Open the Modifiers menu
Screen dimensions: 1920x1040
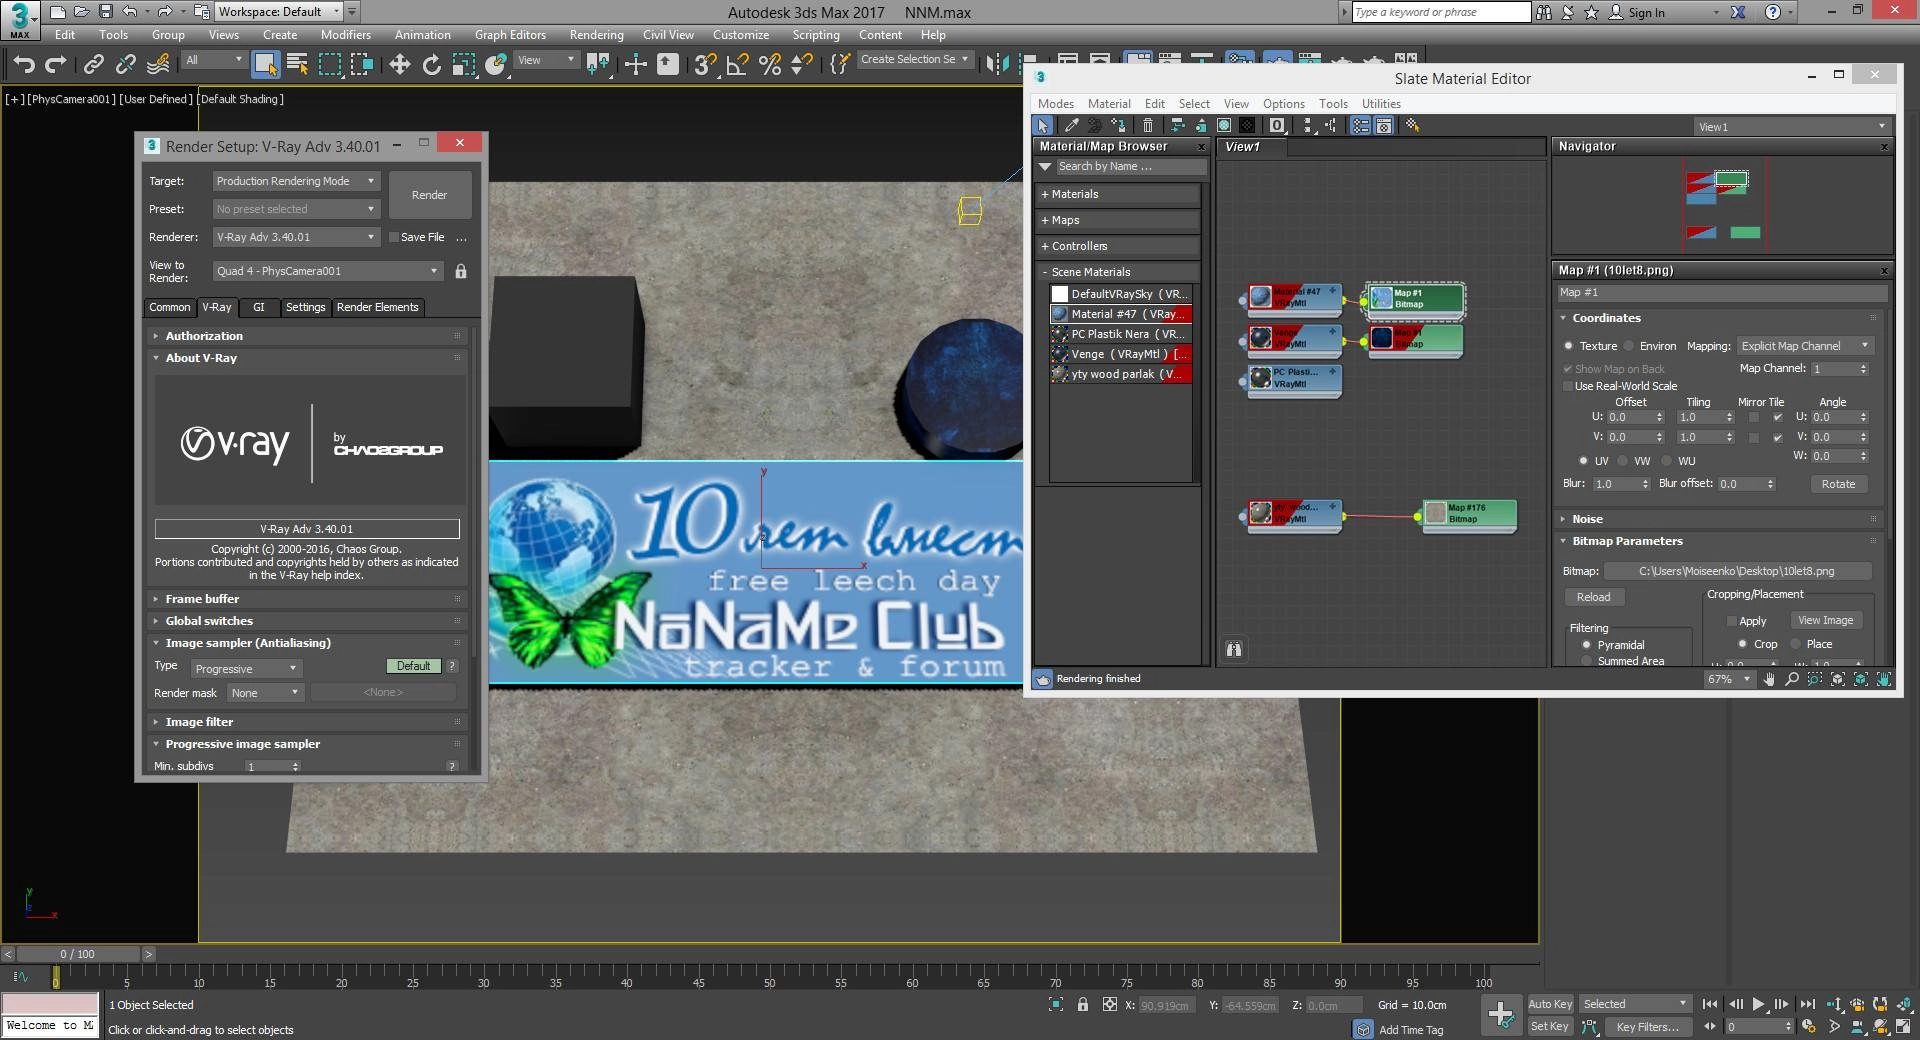pos(346,35)
